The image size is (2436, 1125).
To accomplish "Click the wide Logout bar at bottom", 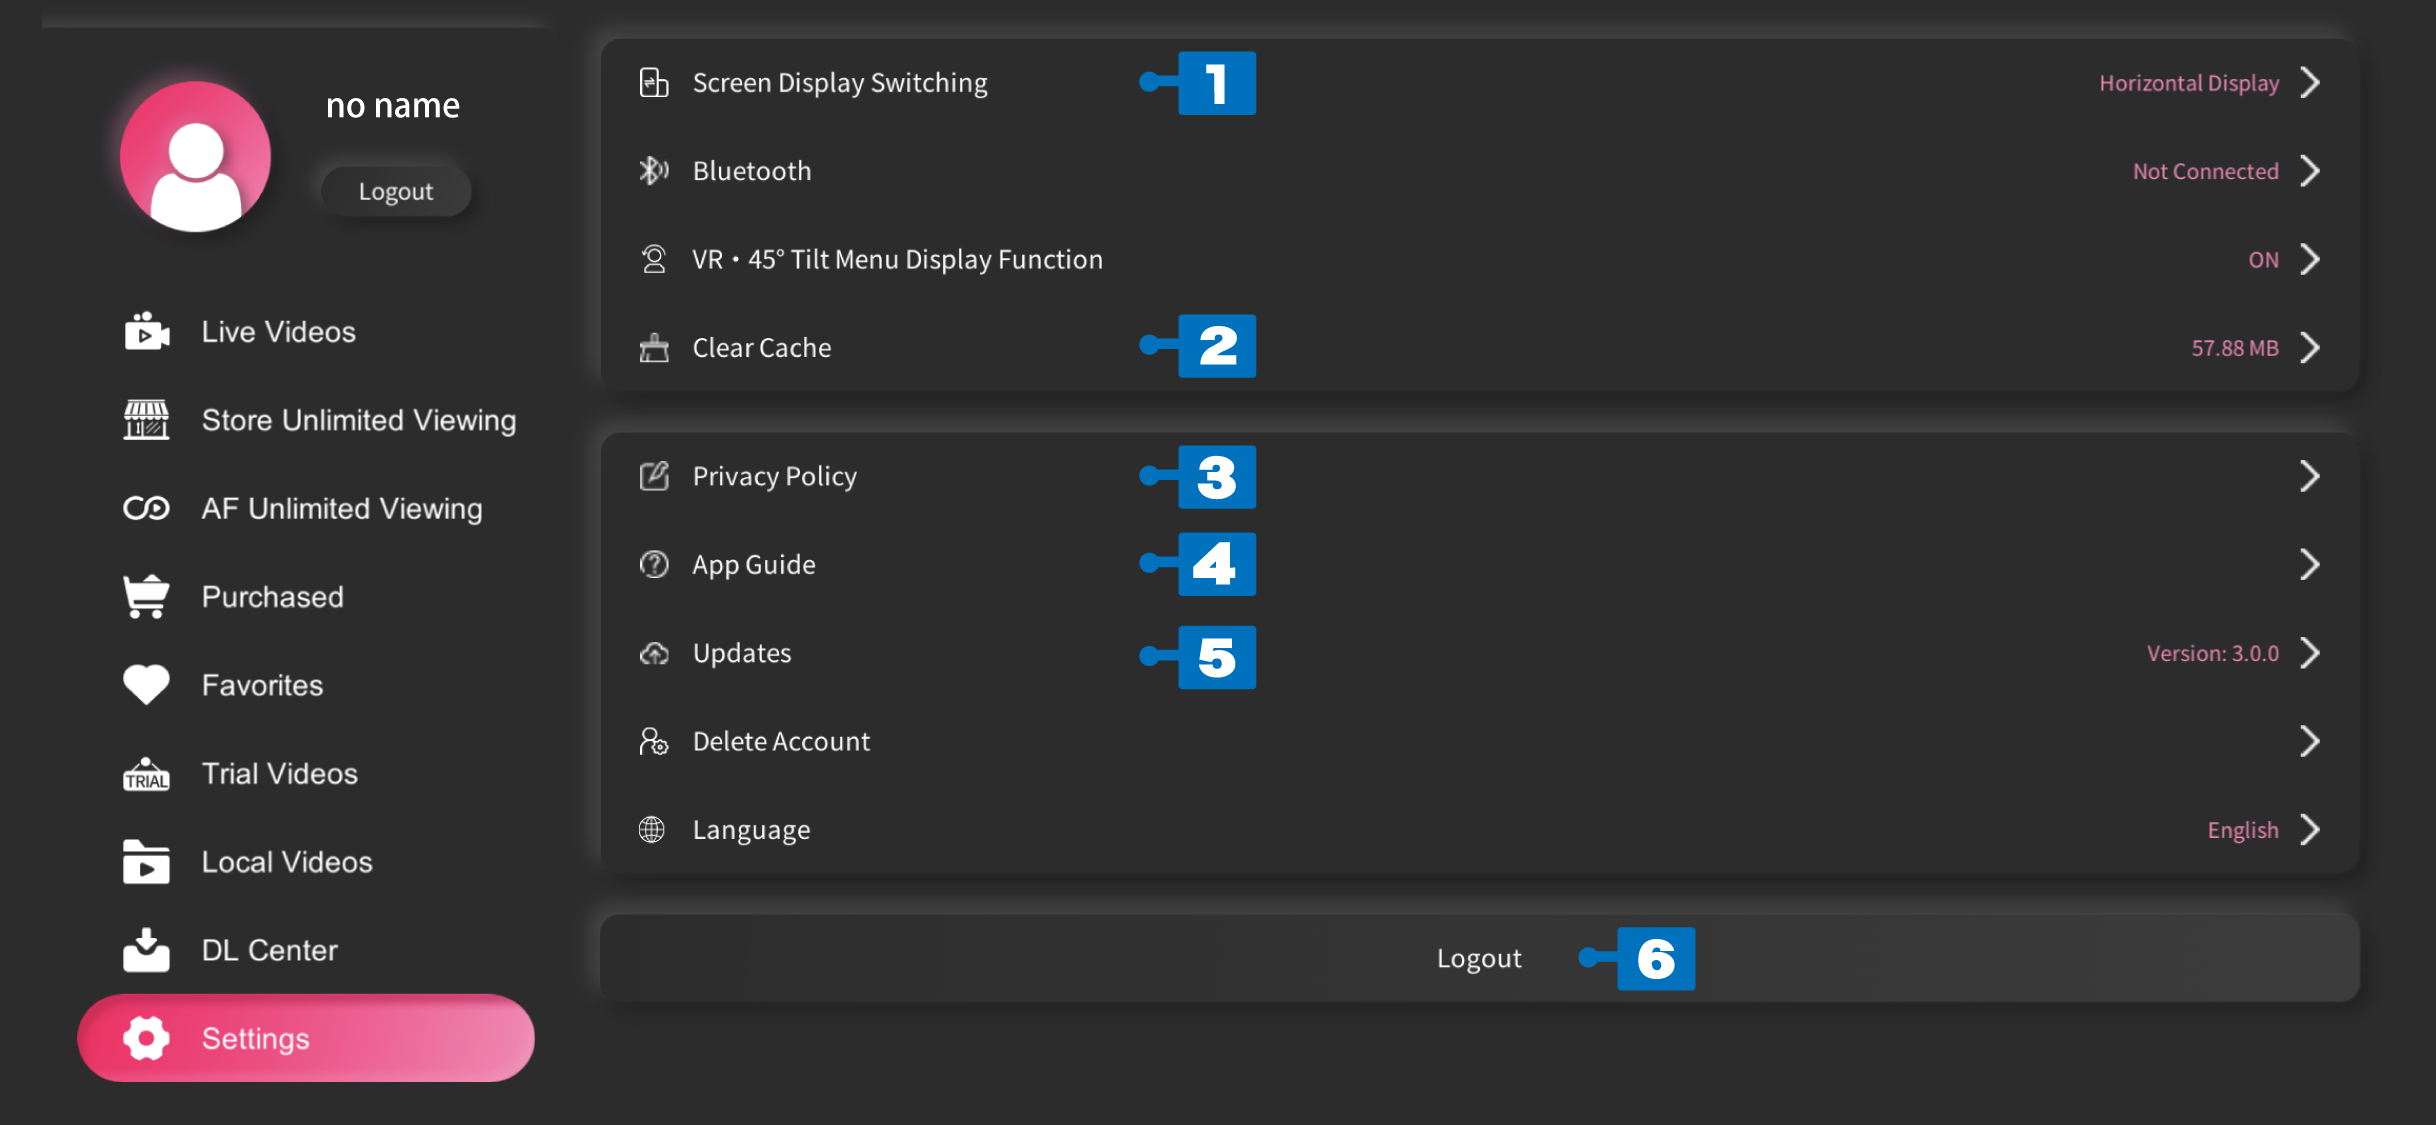I will (x=1479, y=958).
